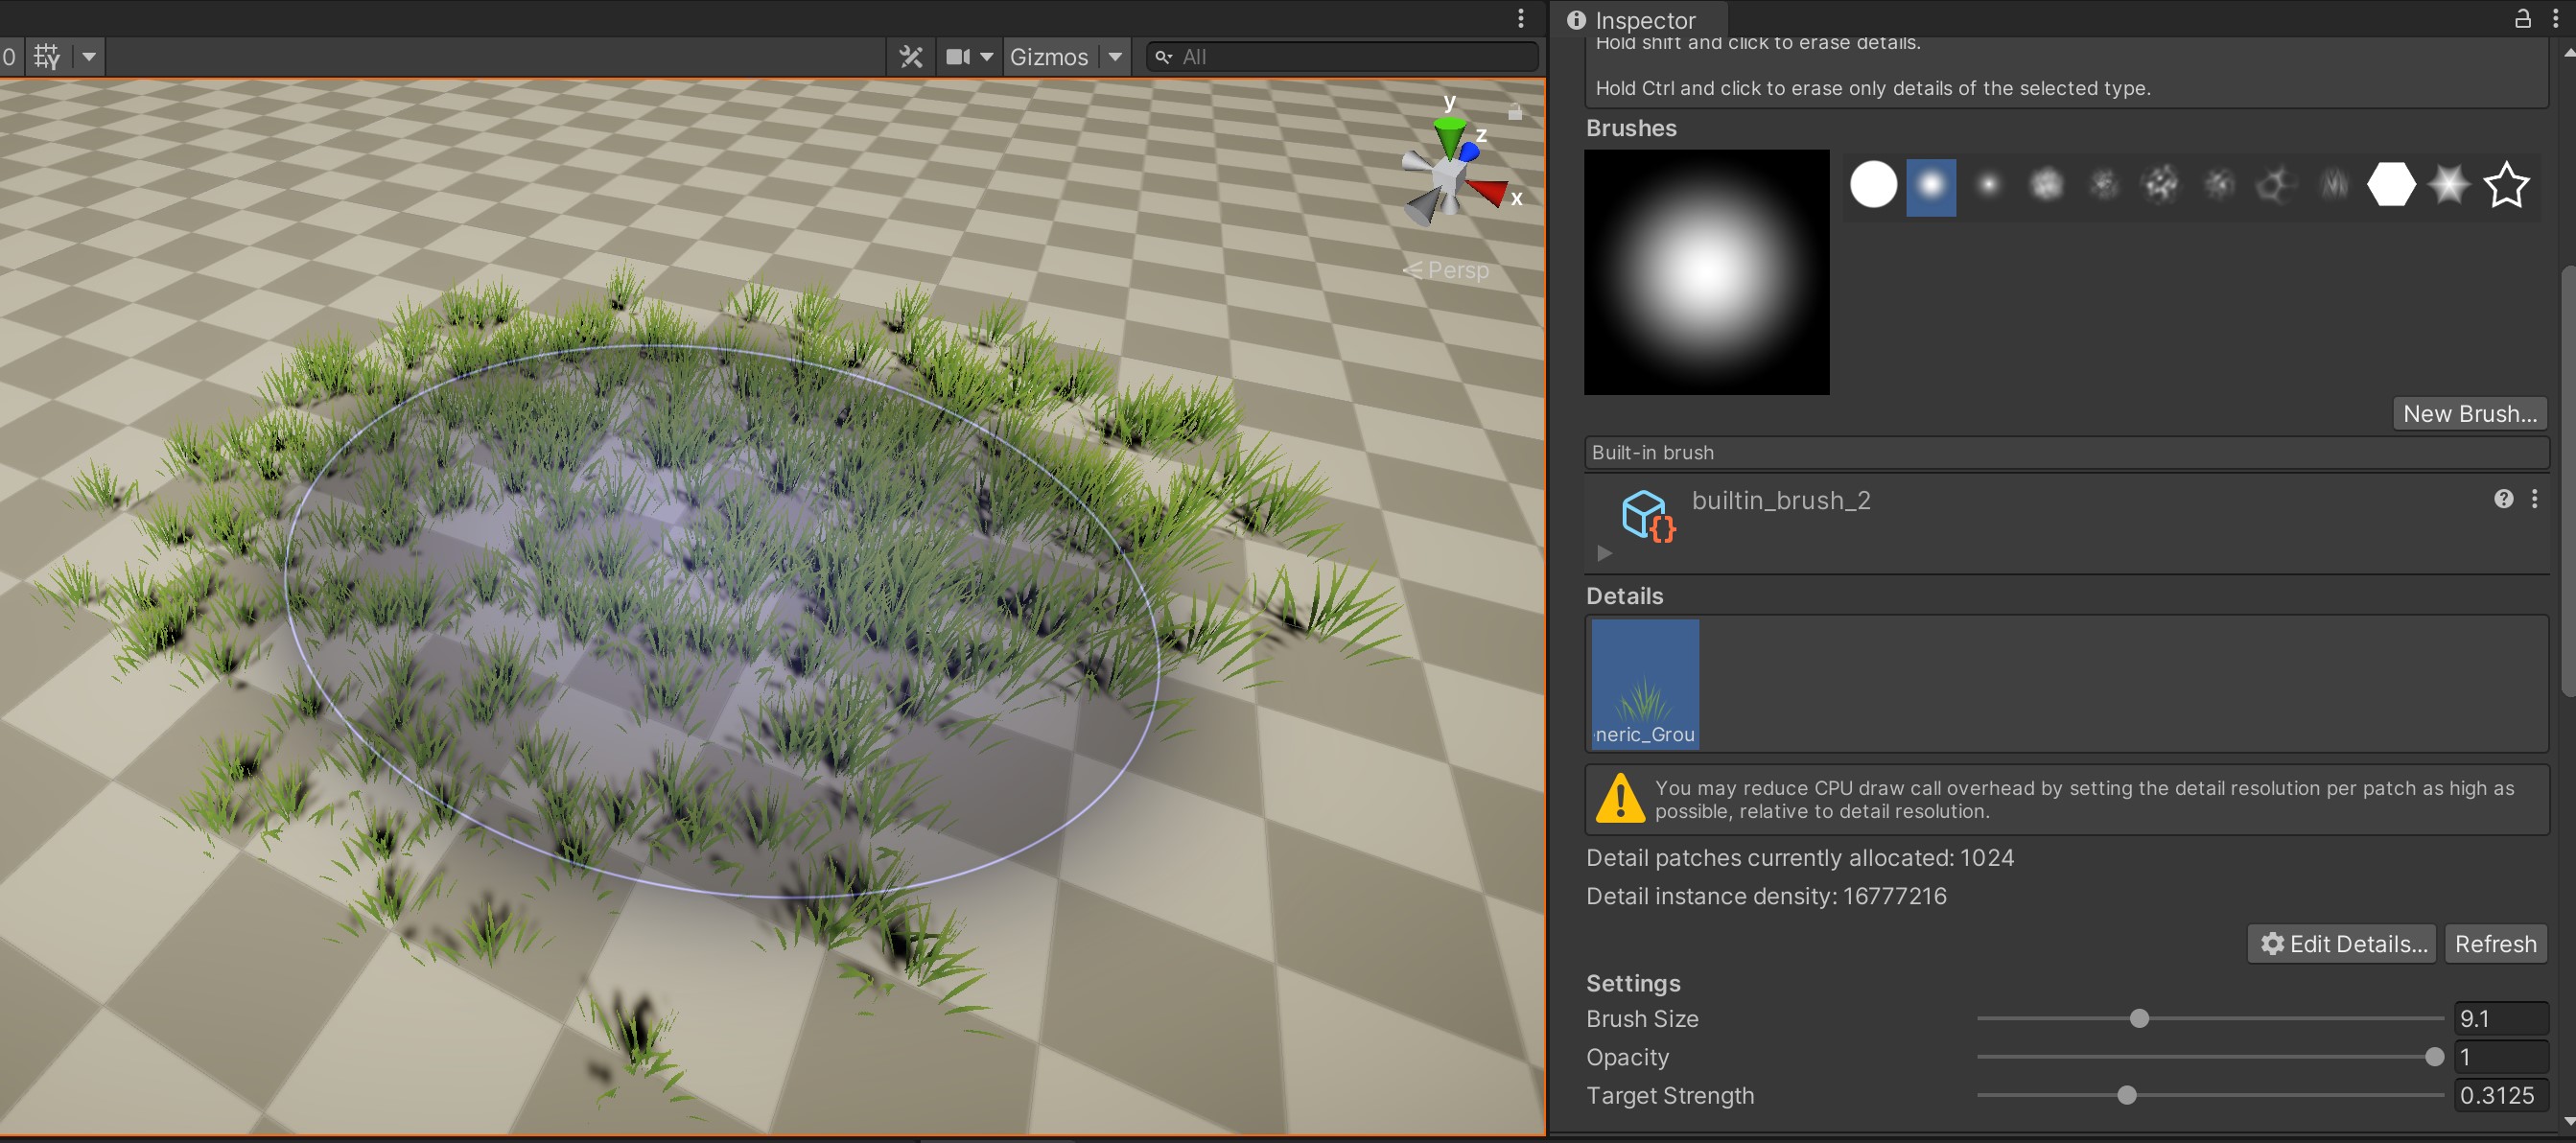
Task: Open help for builtin_brush_2
Action: pos(2503,499)
